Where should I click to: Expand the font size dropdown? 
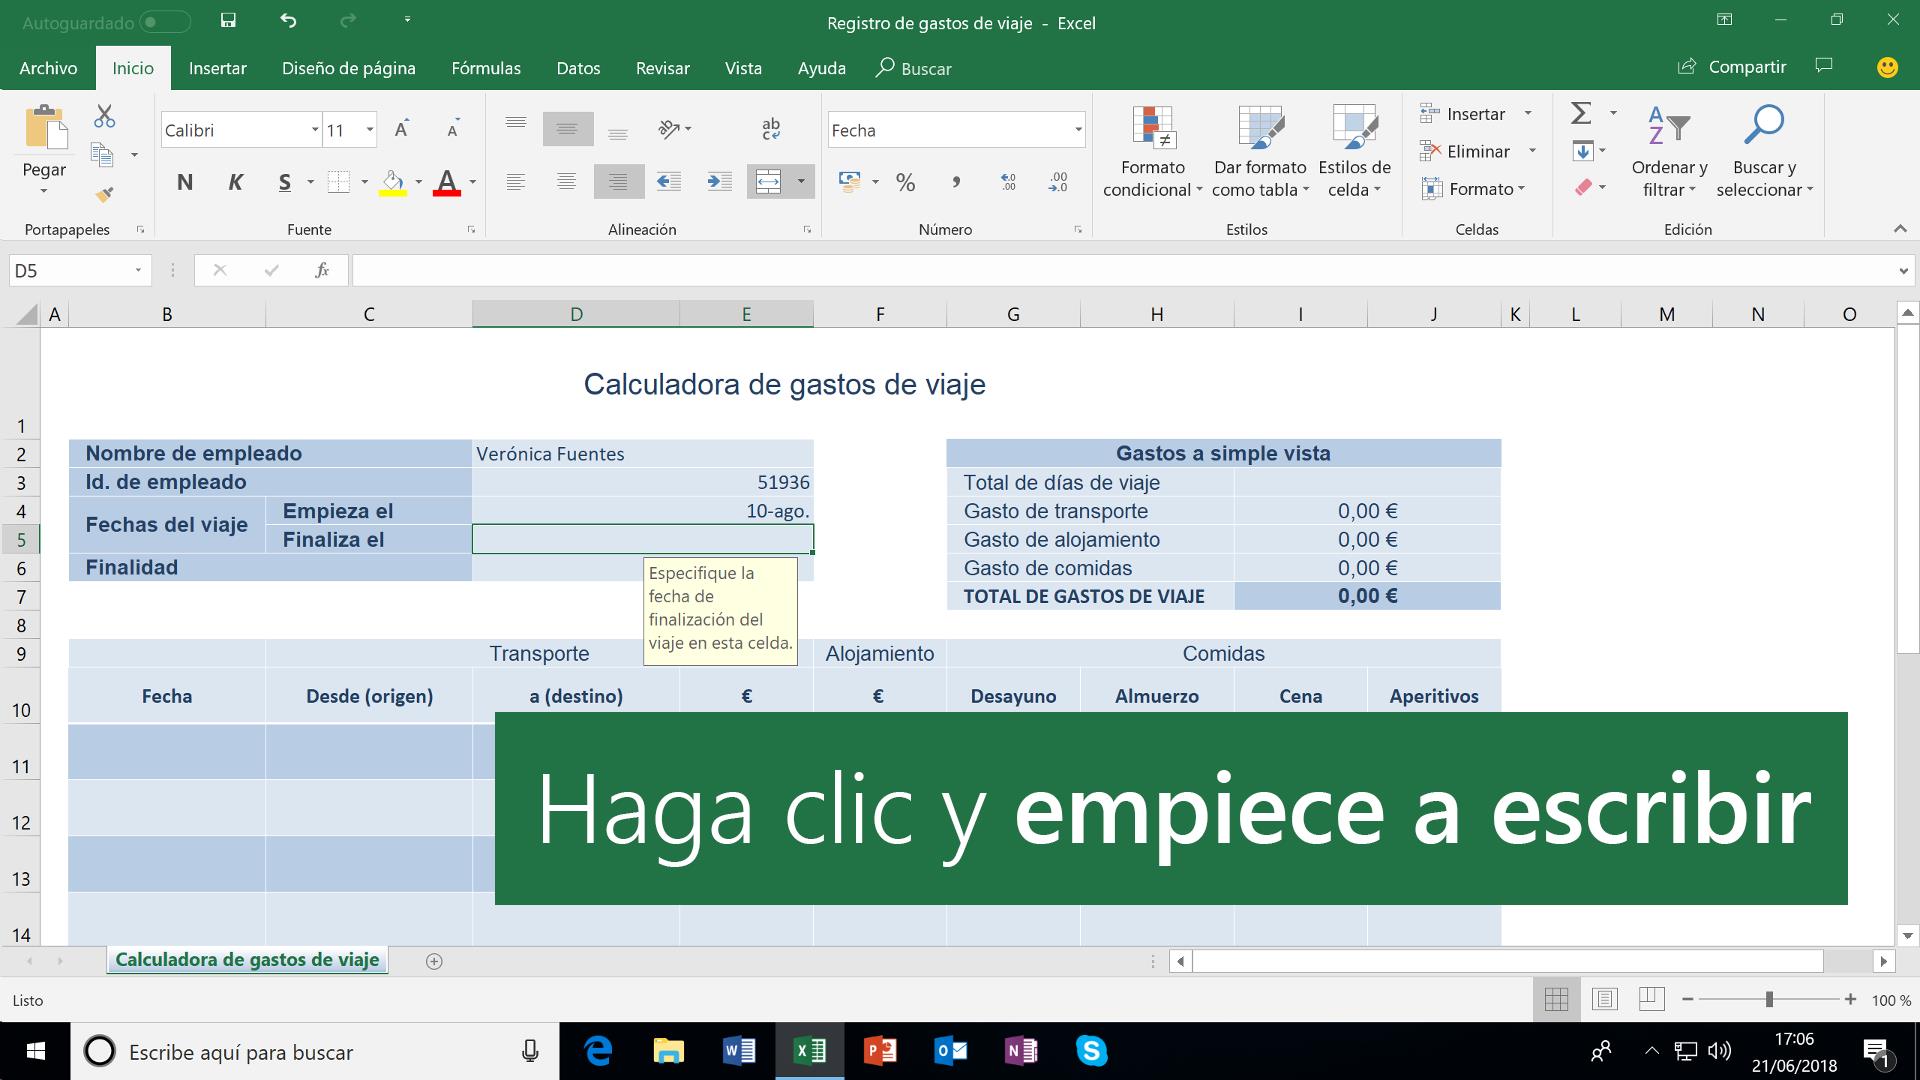[x=369, y=130]
